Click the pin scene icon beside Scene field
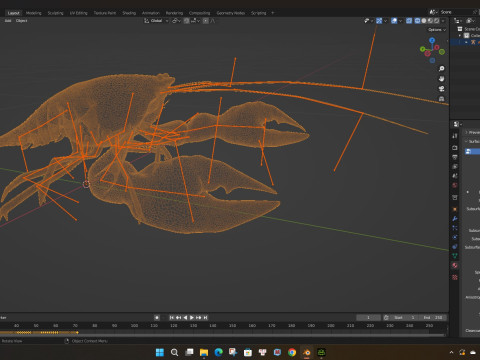This screenshot has height=360, width=480. click(x=475, y=12)
